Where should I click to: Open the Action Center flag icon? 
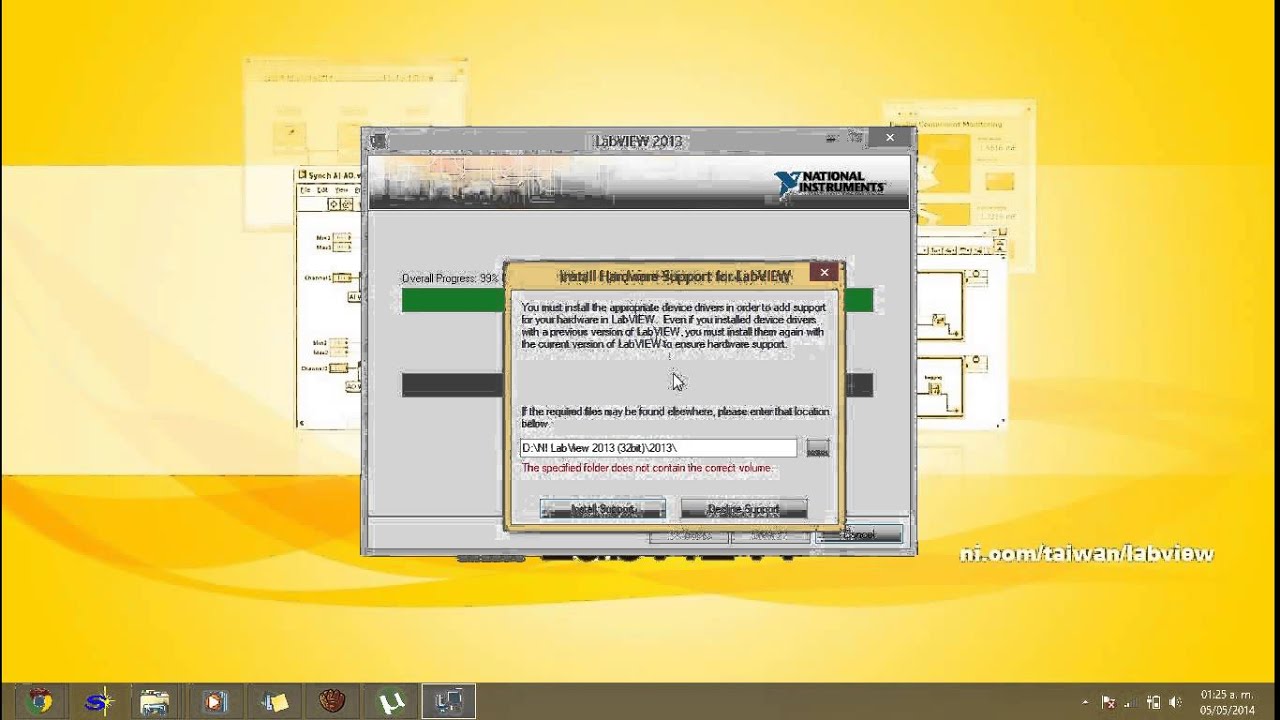[x=1108, y=702]
